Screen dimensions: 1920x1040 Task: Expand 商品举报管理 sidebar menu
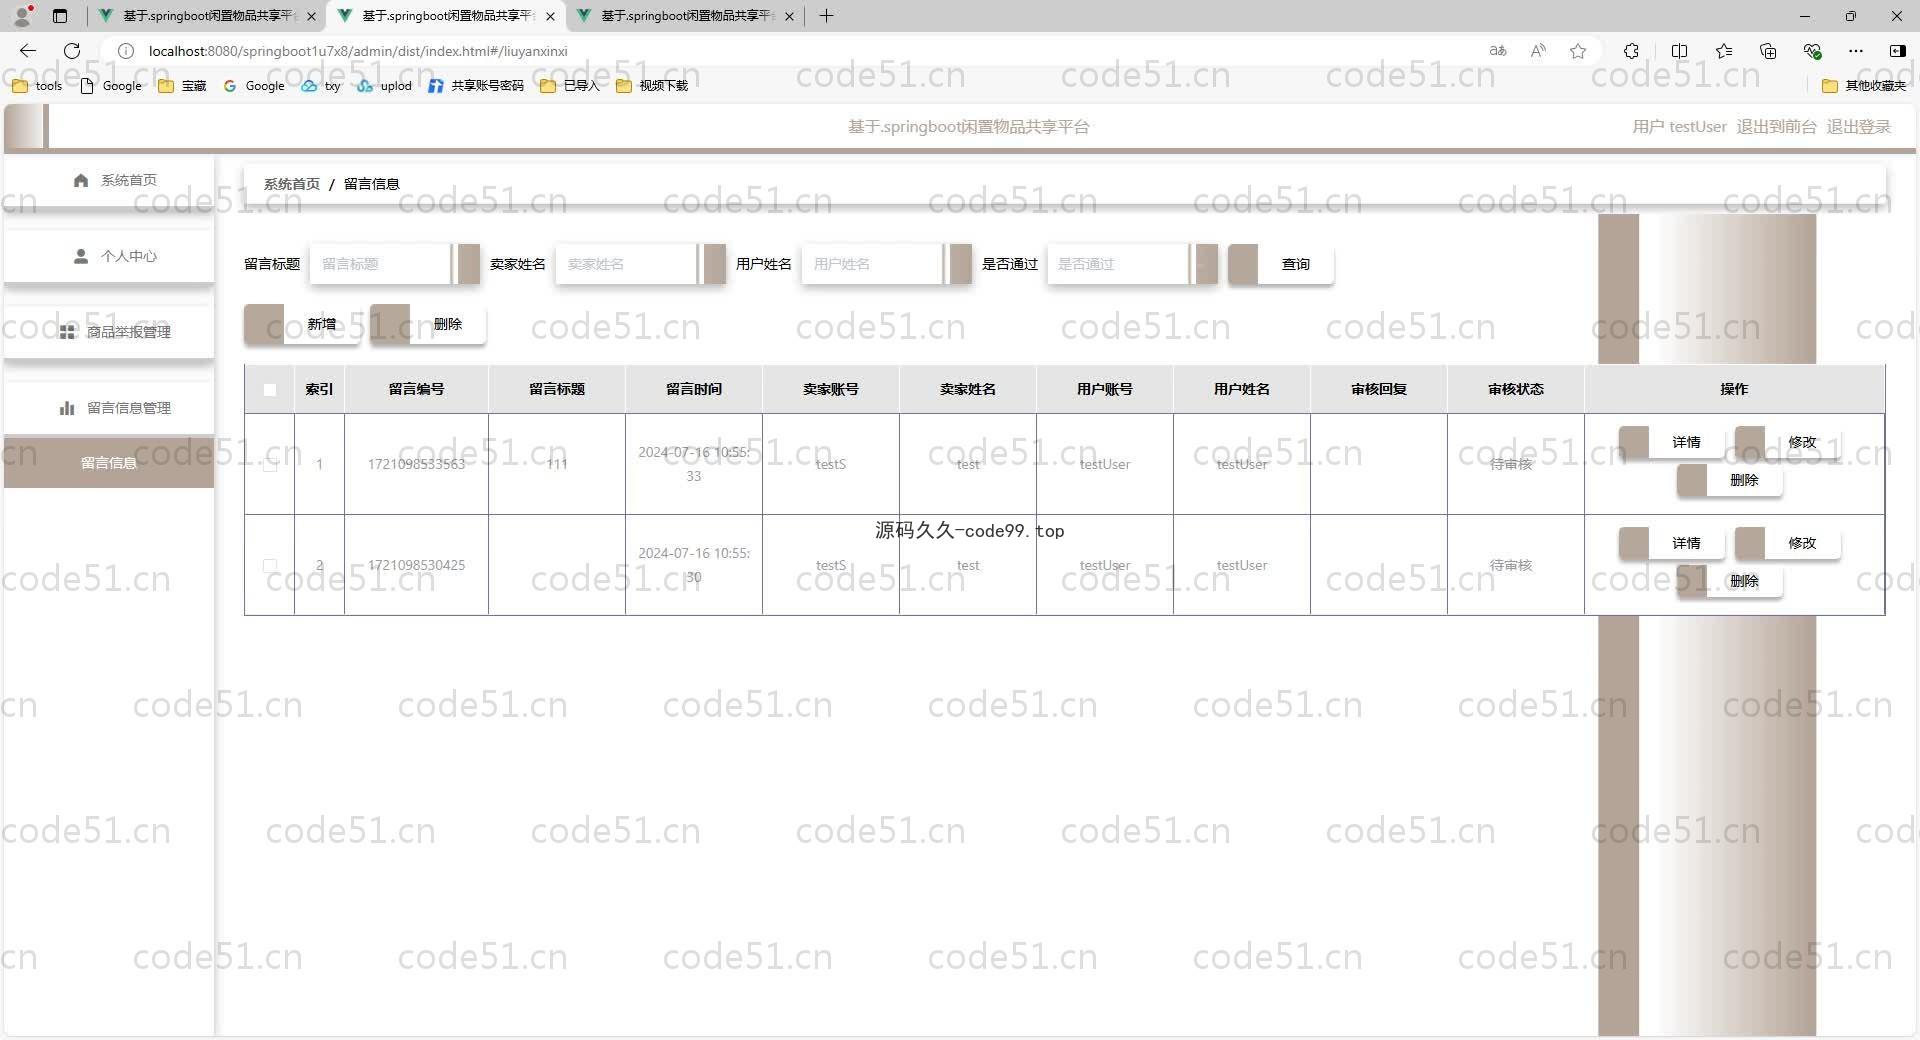[109, 332]
